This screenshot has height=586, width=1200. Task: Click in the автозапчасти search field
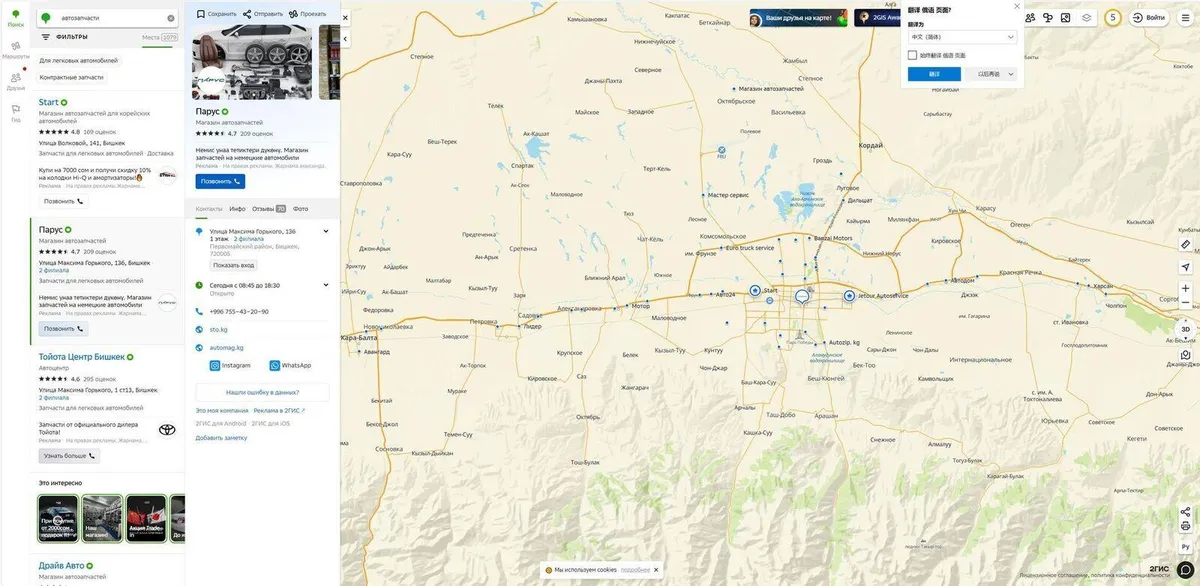point(110,18)
